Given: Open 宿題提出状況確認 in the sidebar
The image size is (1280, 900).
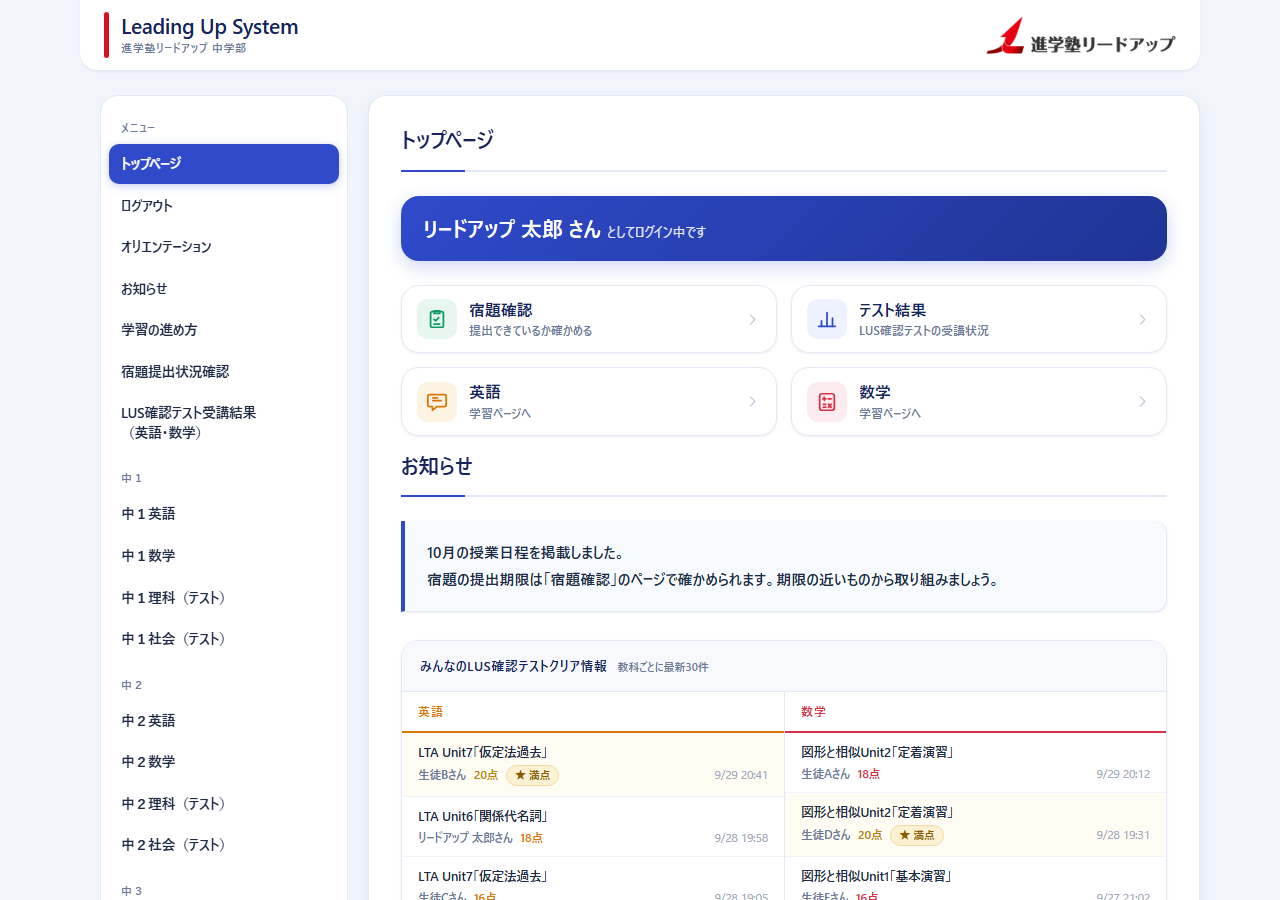Looking at the screenshot, I should pos(224,371).
